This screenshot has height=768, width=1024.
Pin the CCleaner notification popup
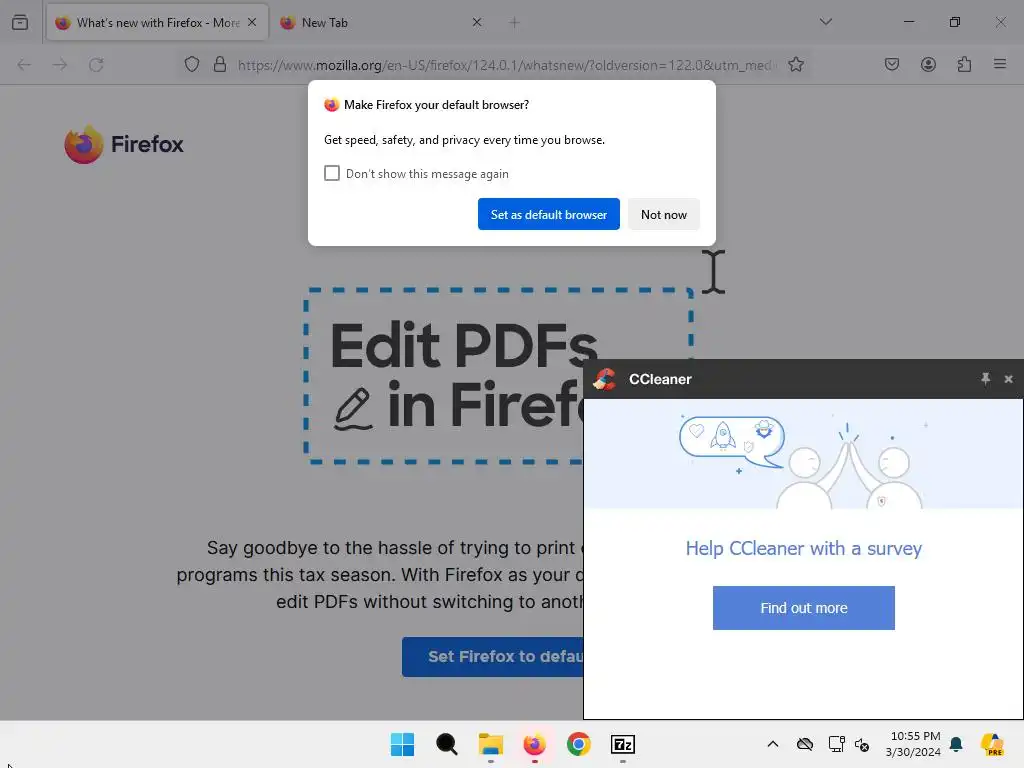[985, 379]
